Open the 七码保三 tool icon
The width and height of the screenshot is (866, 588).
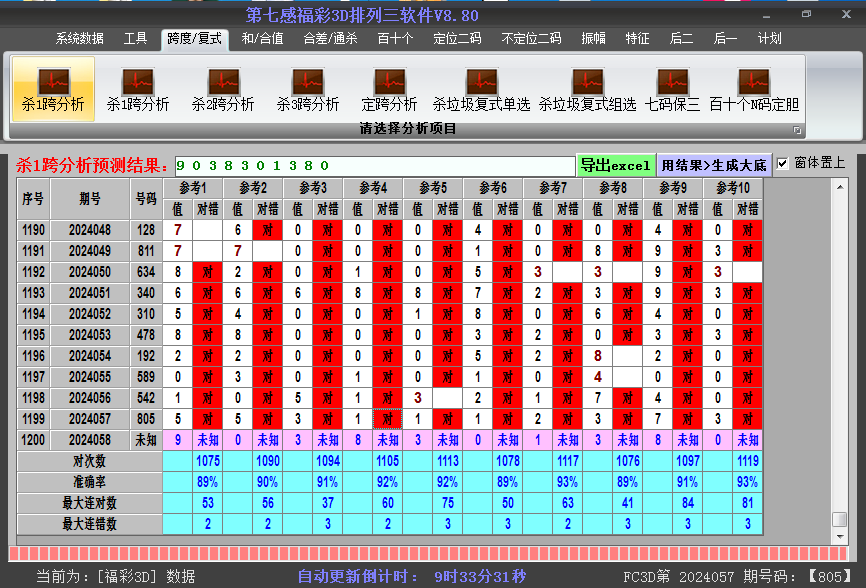pyautogui.click(x=672, y=89)
